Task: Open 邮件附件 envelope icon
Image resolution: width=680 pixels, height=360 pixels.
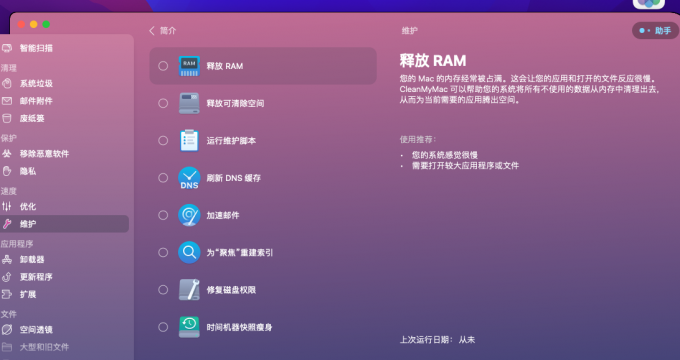Action: tap(7, 101)
